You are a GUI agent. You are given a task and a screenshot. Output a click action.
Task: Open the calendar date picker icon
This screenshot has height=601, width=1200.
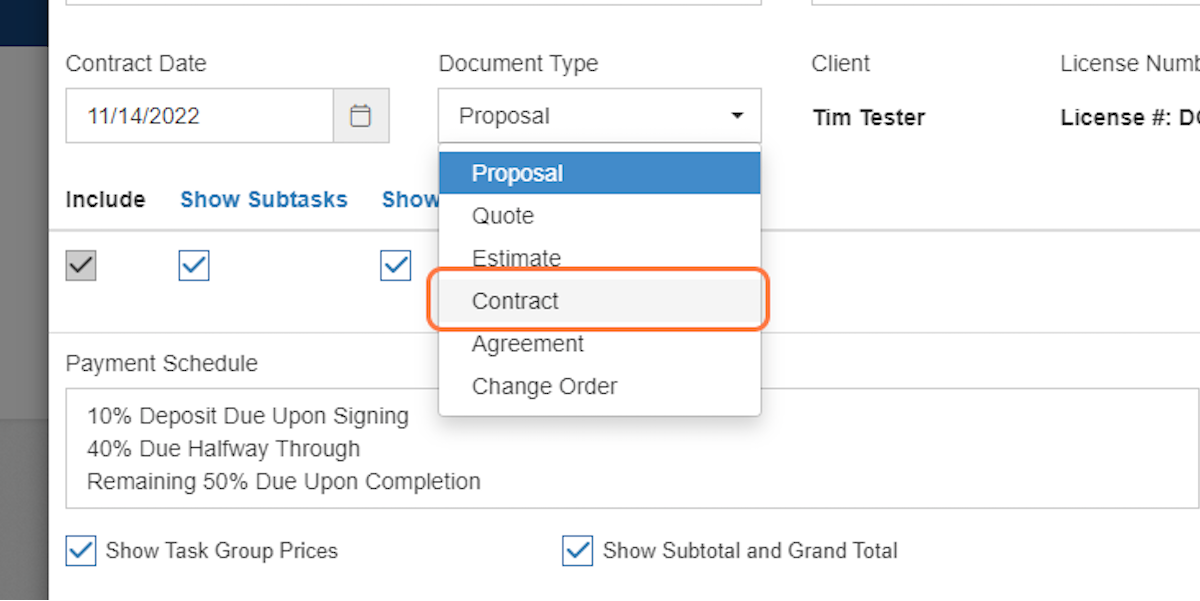360,115
